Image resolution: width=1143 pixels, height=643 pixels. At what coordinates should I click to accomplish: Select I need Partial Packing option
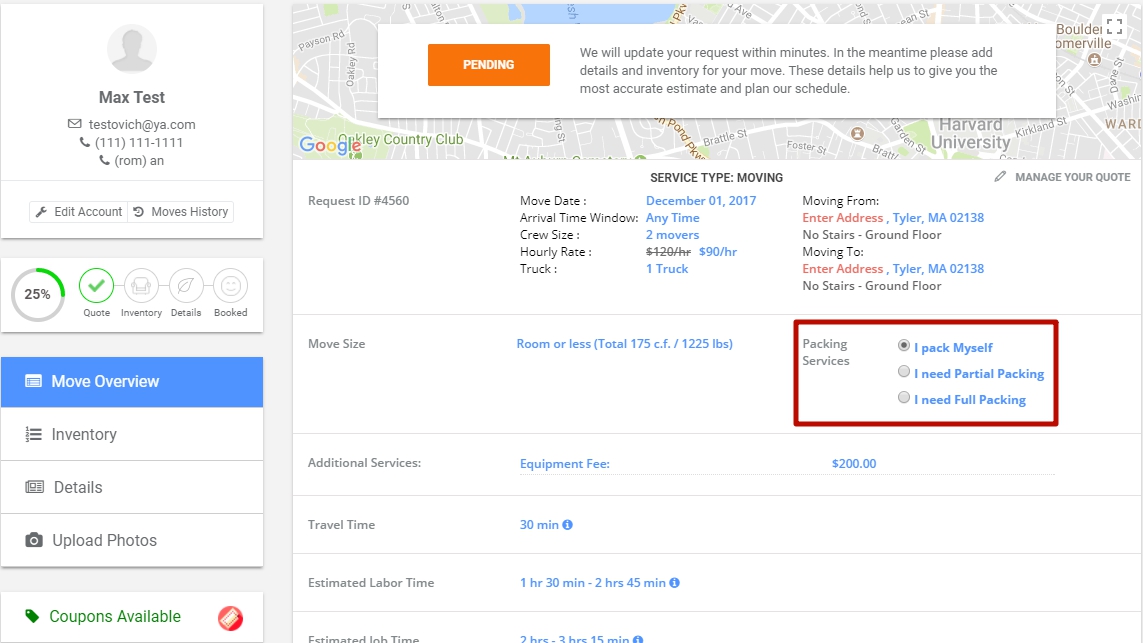[x=904, y=372]
